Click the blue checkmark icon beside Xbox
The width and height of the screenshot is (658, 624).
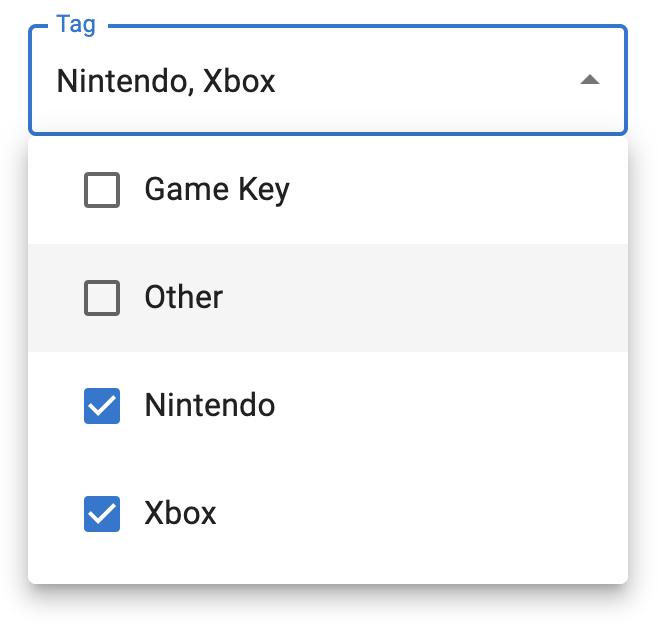pyautogui.click(x=102, y=514)
